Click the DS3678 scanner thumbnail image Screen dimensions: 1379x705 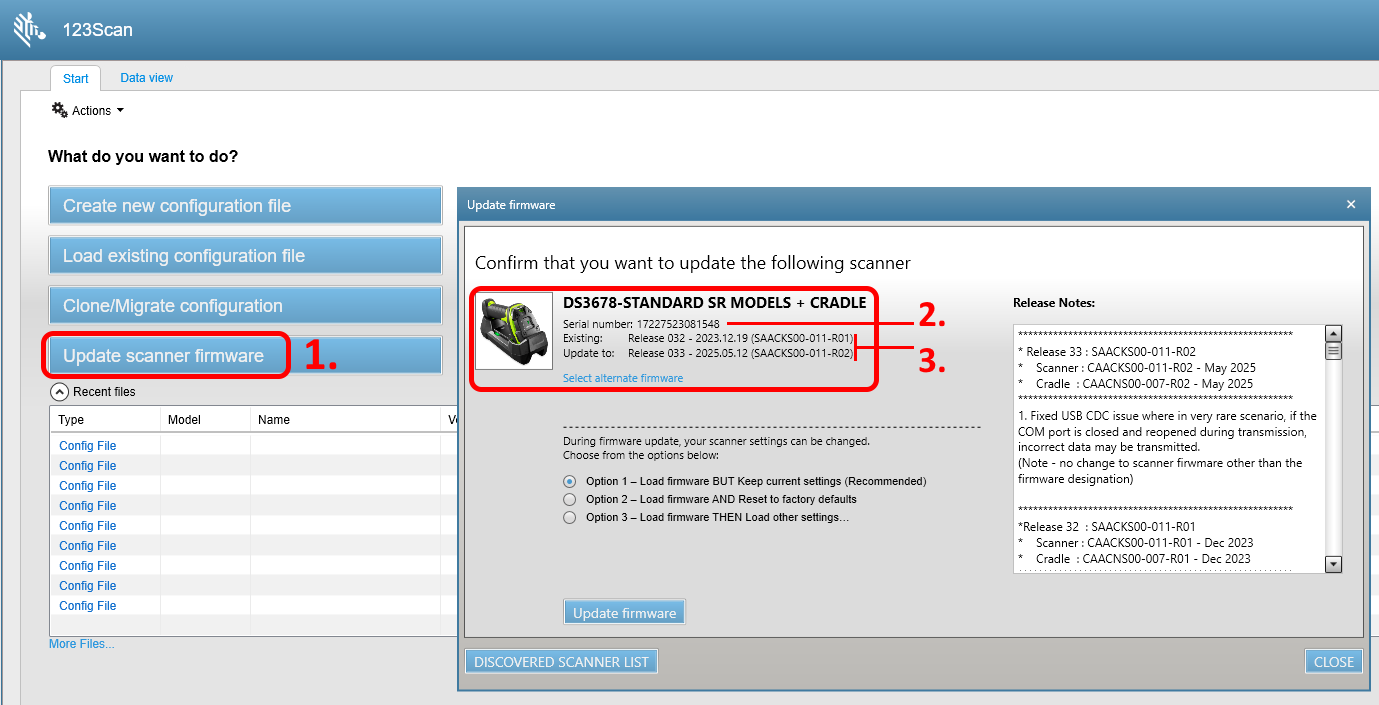[x=514, y=331]
